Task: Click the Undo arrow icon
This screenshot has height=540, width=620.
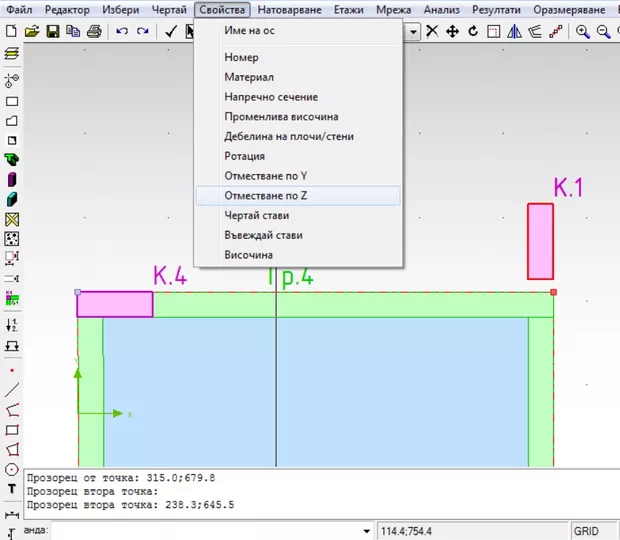Action: pyautogui.click(x=122, y=31)
